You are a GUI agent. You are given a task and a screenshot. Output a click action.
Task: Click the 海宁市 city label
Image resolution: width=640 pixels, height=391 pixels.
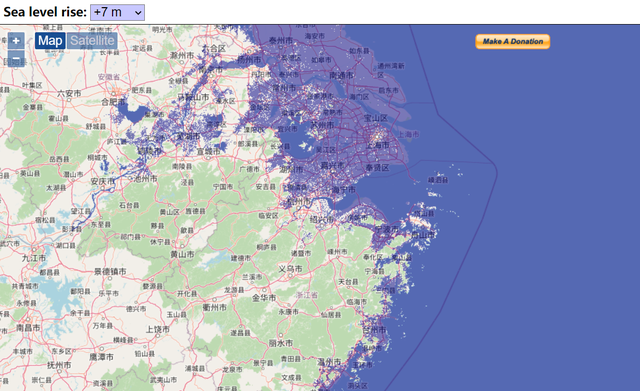tap(343, 189)
